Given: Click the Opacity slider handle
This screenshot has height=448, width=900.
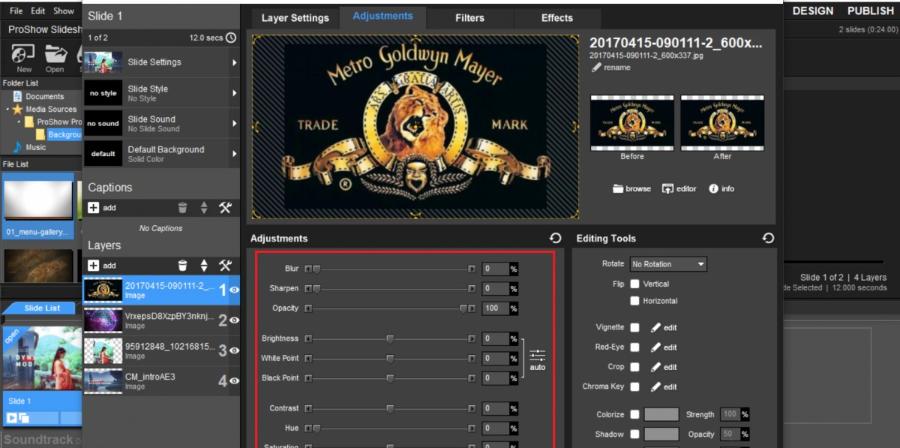Looking at the screenshot, I should coord(463,309).
